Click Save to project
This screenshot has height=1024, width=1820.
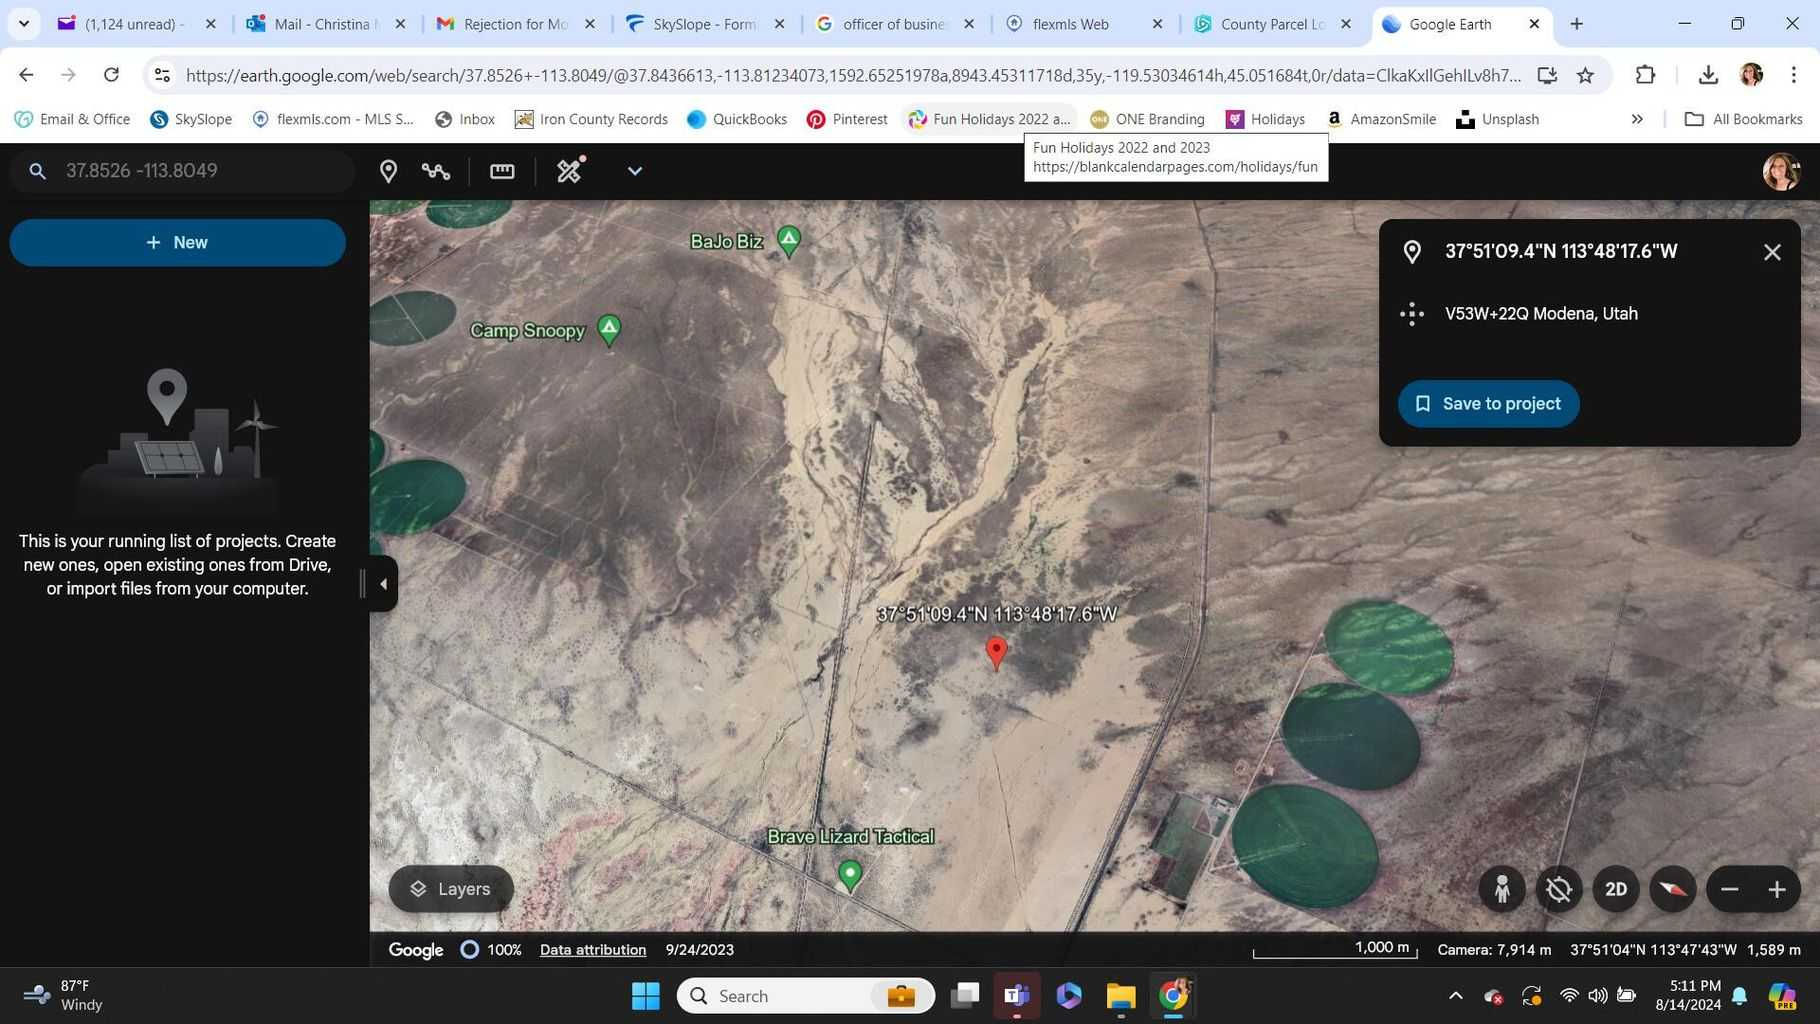click(1487, 403)
